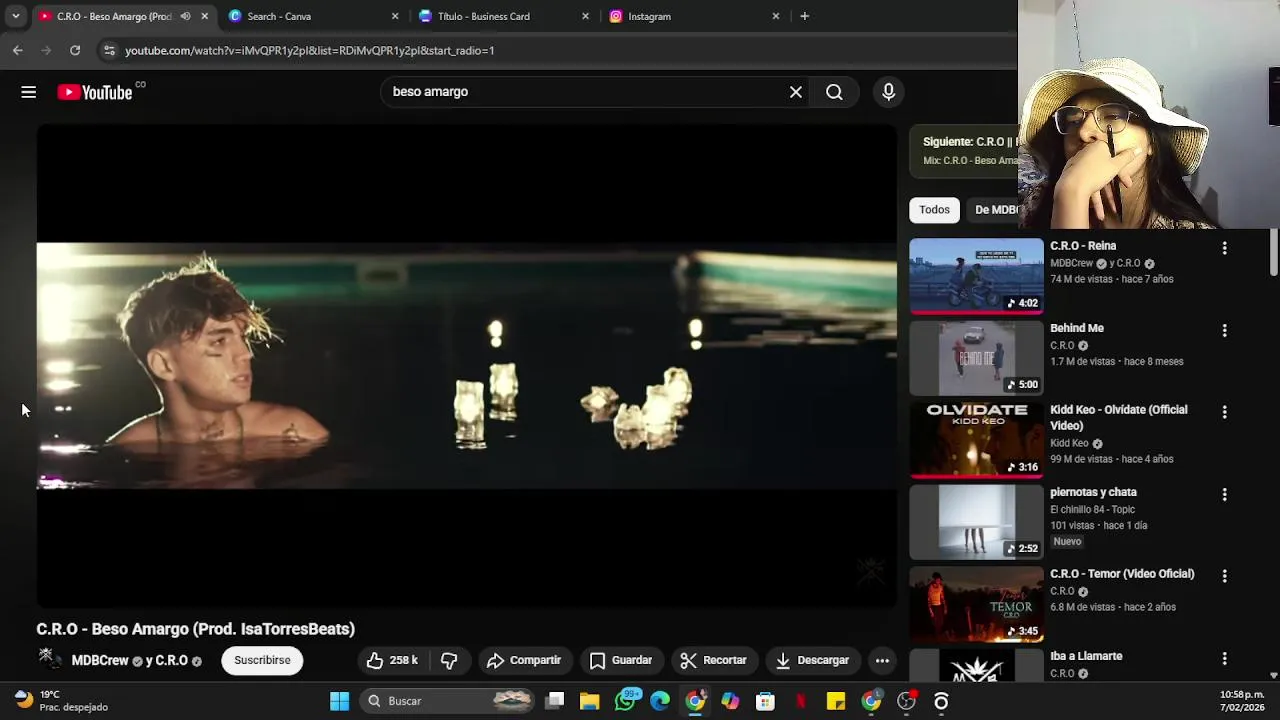Click El chinillo 84 - Topic channel
This screenshot has width=1280, height=720.
[1092, 509]
